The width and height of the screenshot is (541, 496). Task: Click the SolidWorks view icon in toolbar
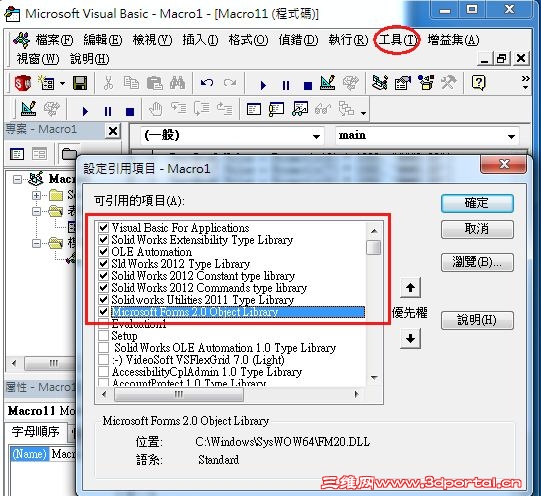(x=22, y=83)
